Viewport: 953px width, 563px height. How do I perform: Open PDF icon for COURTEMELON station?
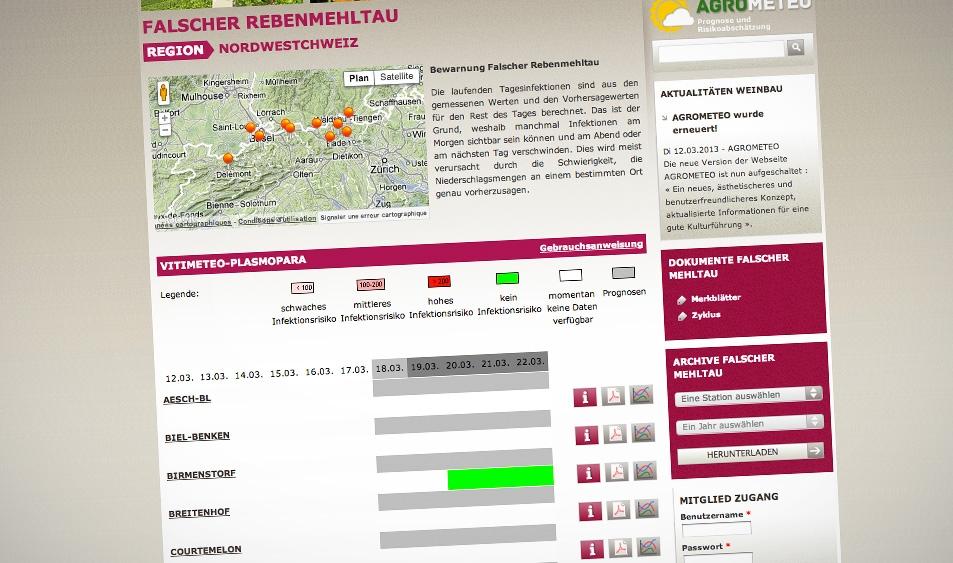click(621, 548)
